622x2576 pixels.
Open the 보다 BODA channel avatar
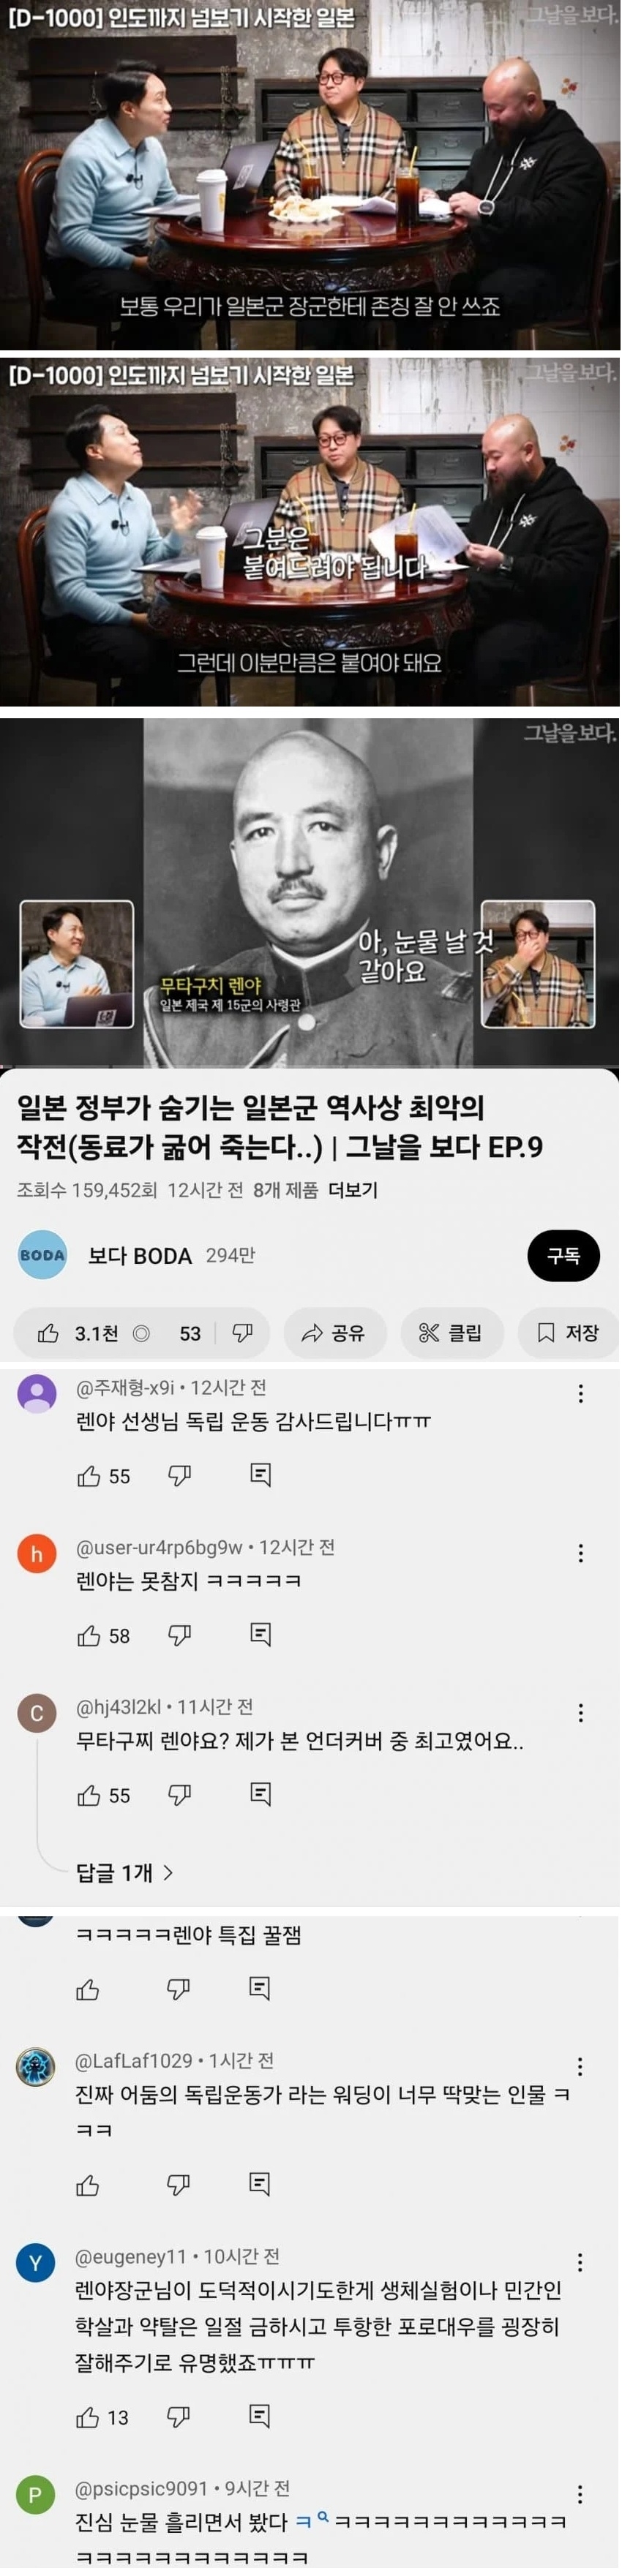[42, 1256]
